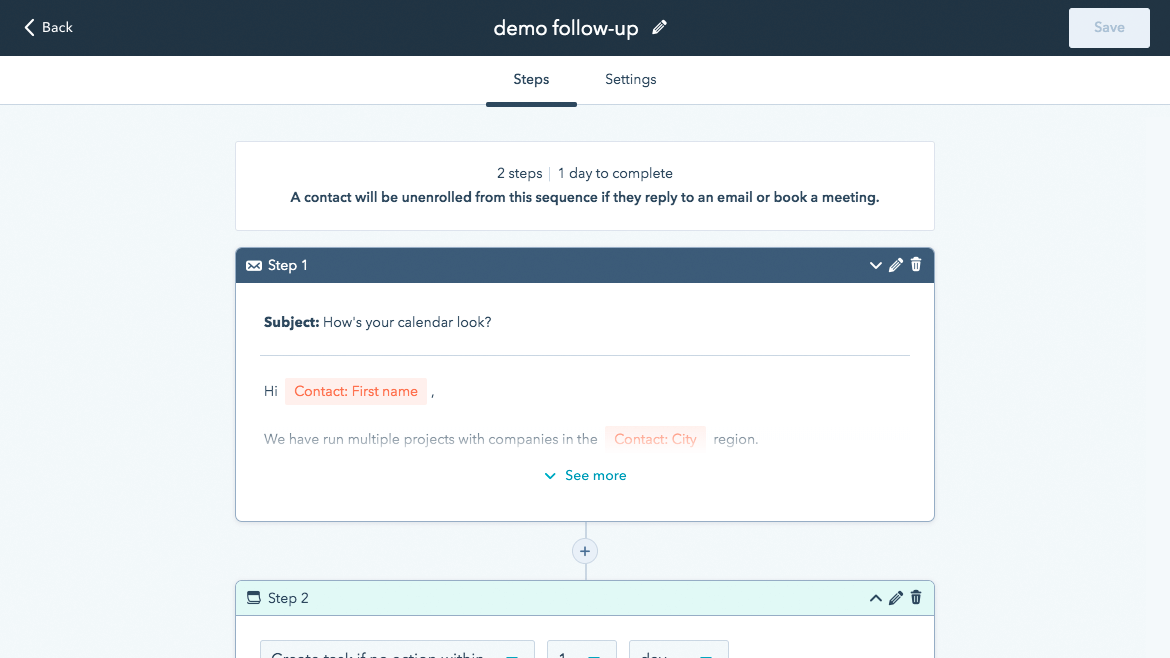Expand the email preview via See more
1170x658 pixels.
coord(585,475)
